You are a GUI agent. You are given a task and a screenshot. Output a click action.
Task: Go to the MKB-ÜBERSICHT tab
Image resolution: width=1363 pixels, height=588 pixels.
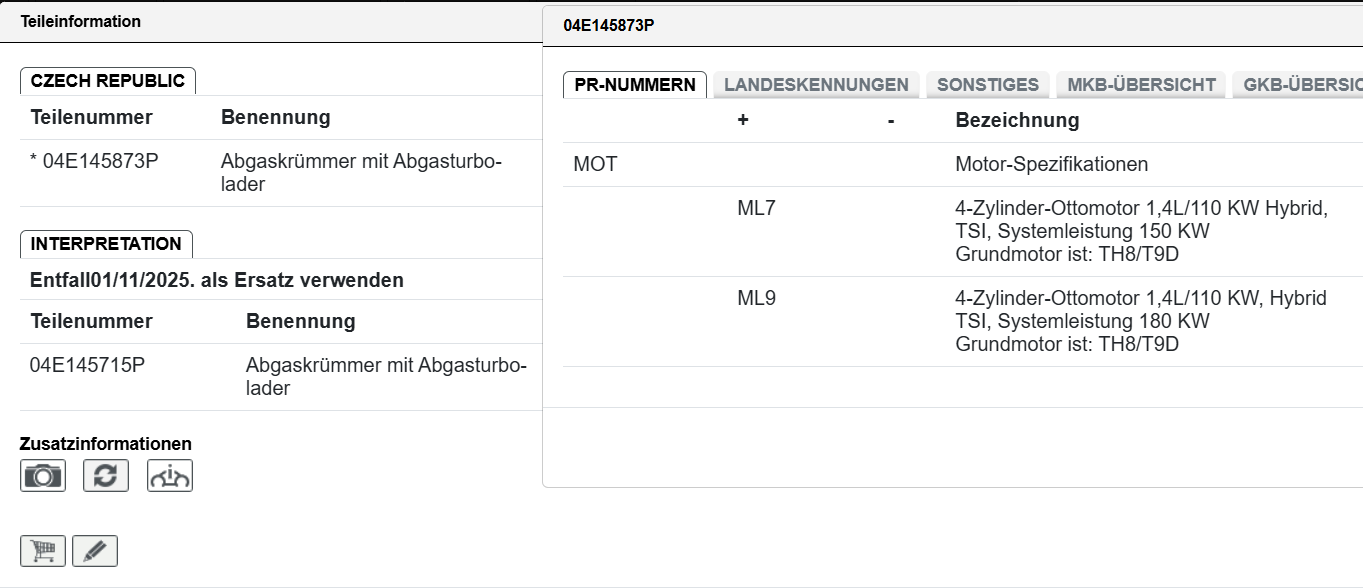click(x=1141, y=85)
